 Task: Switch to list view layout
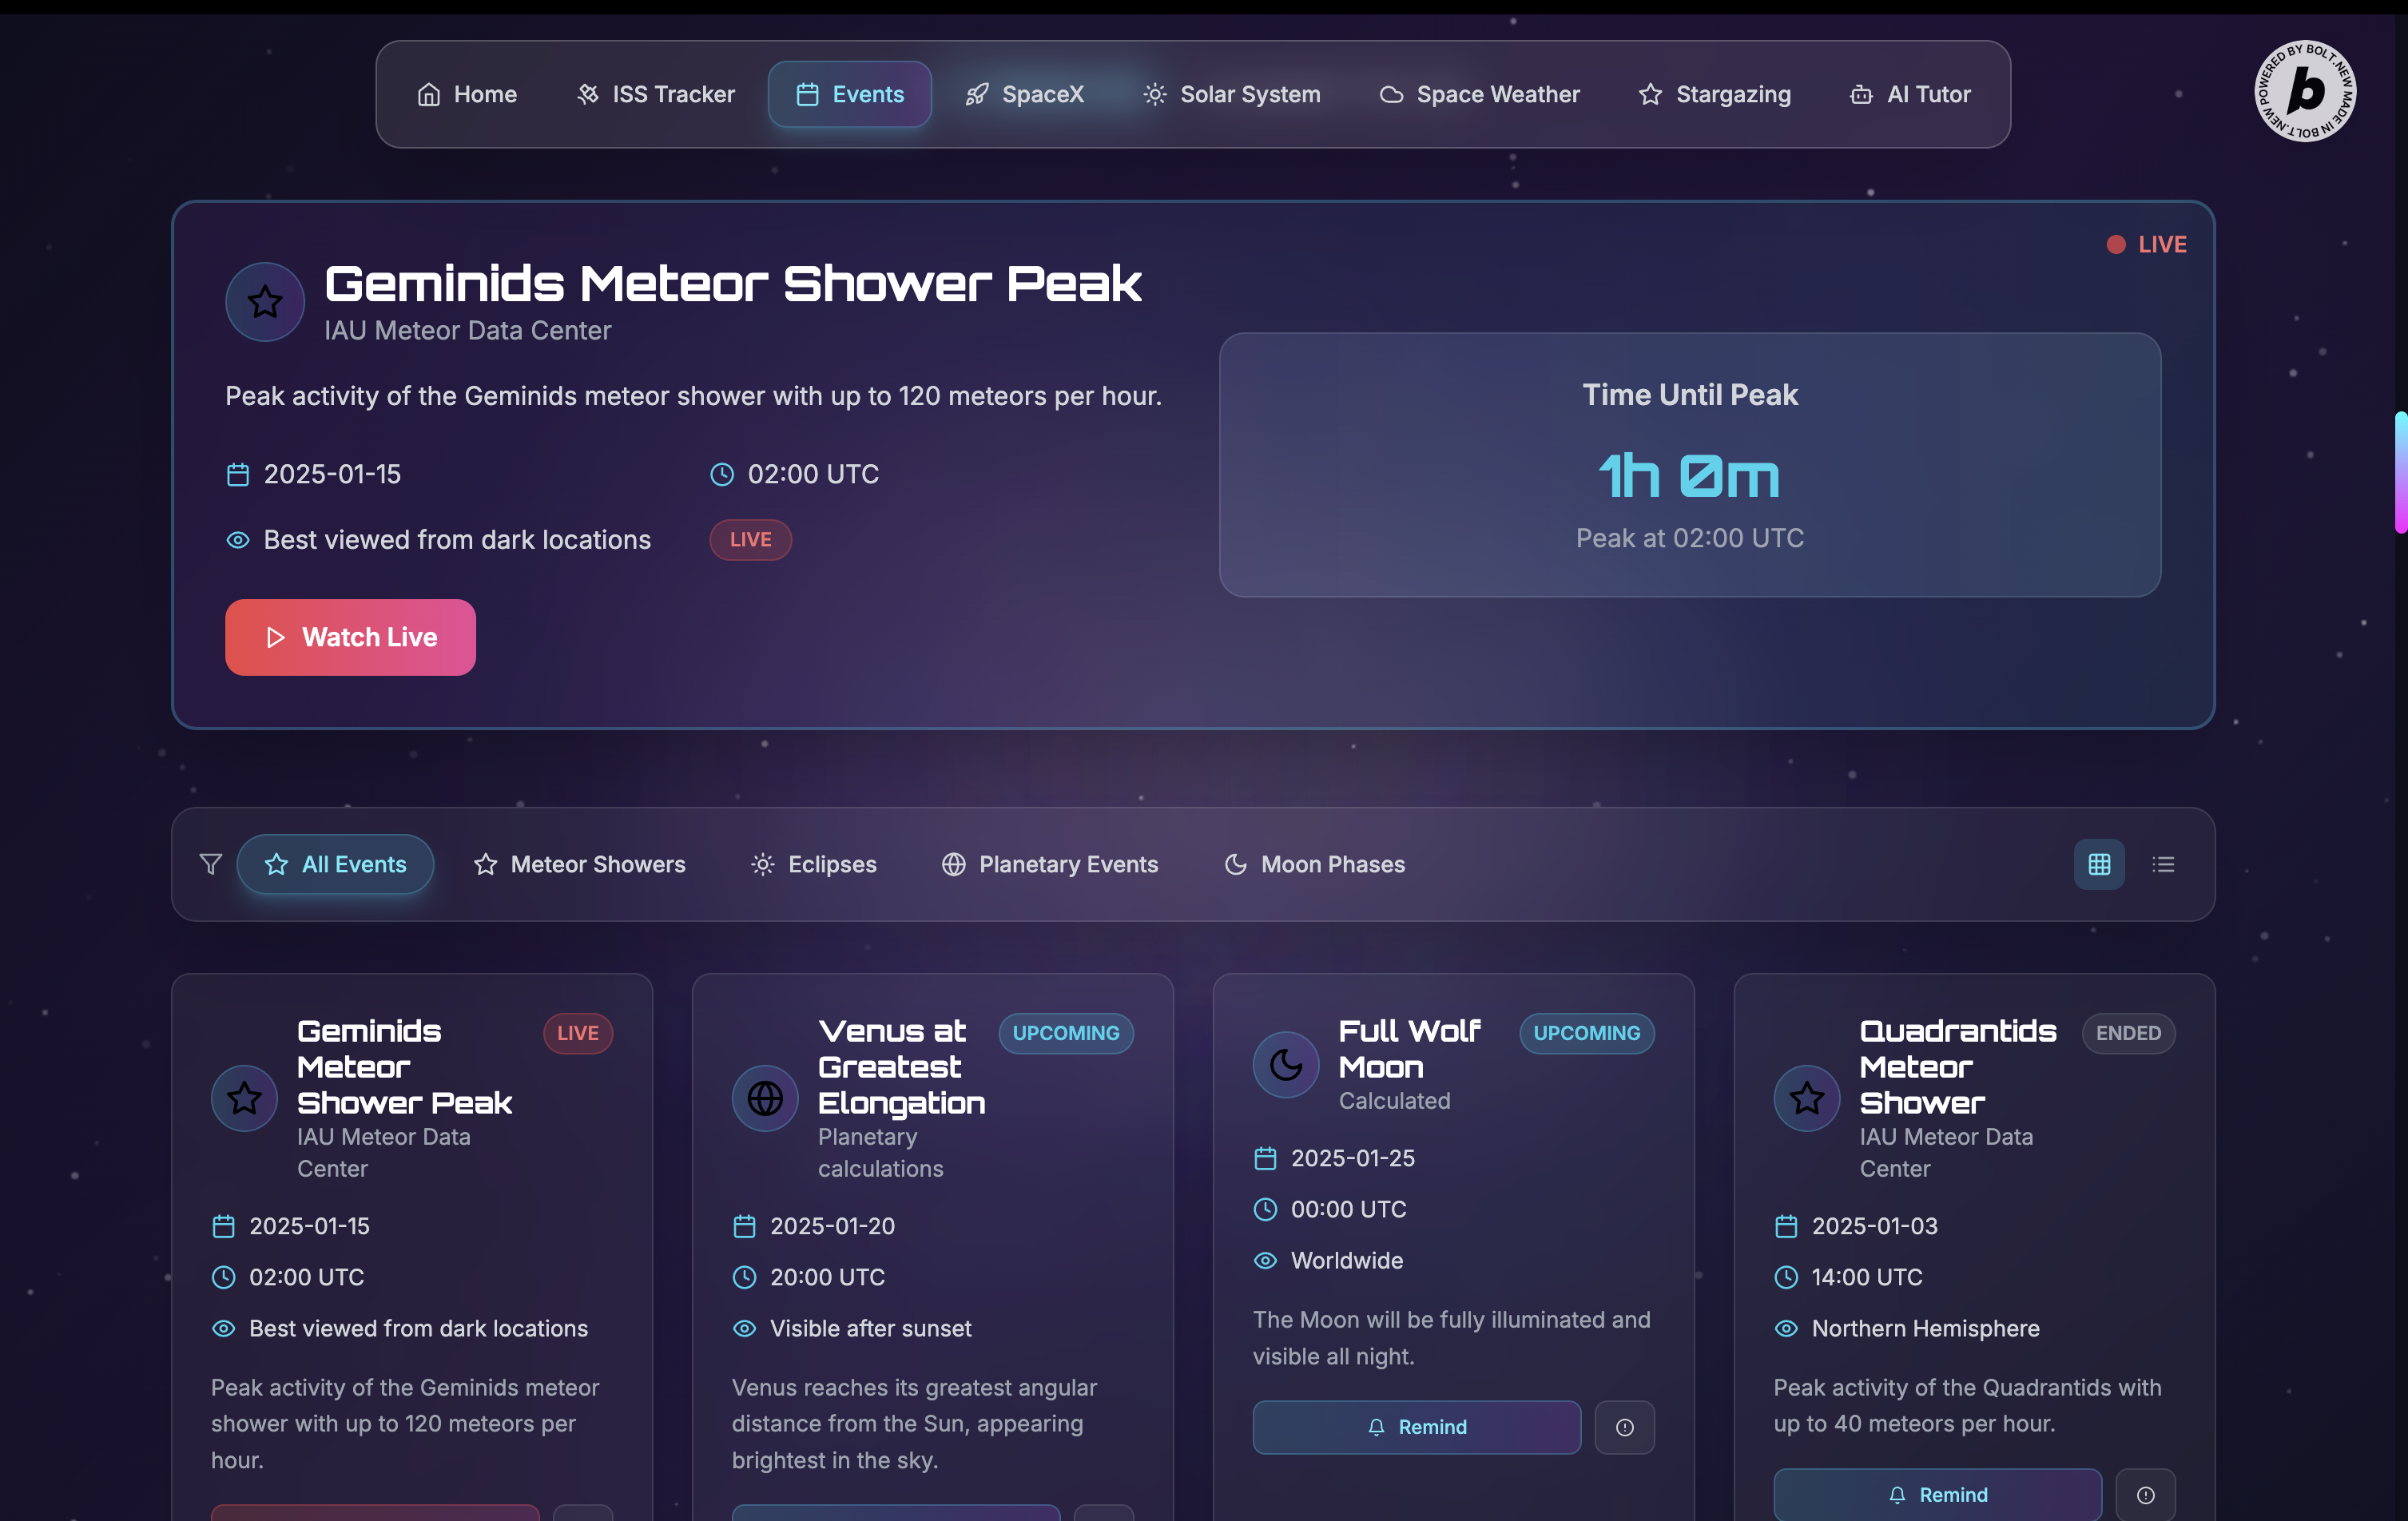[x=2163, y=864]
